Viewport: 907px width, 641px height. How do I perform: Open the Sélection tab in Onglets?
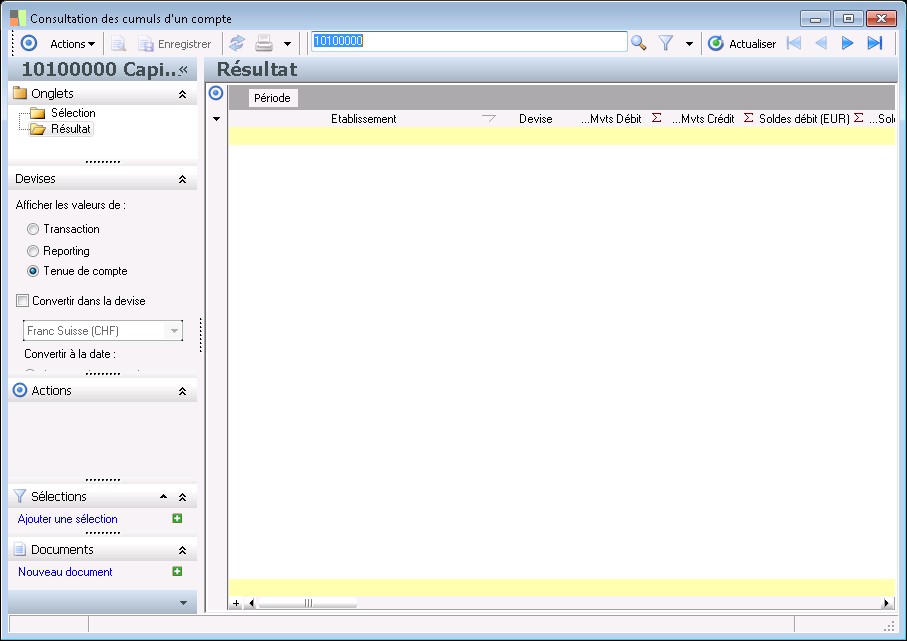pos(72,113)
